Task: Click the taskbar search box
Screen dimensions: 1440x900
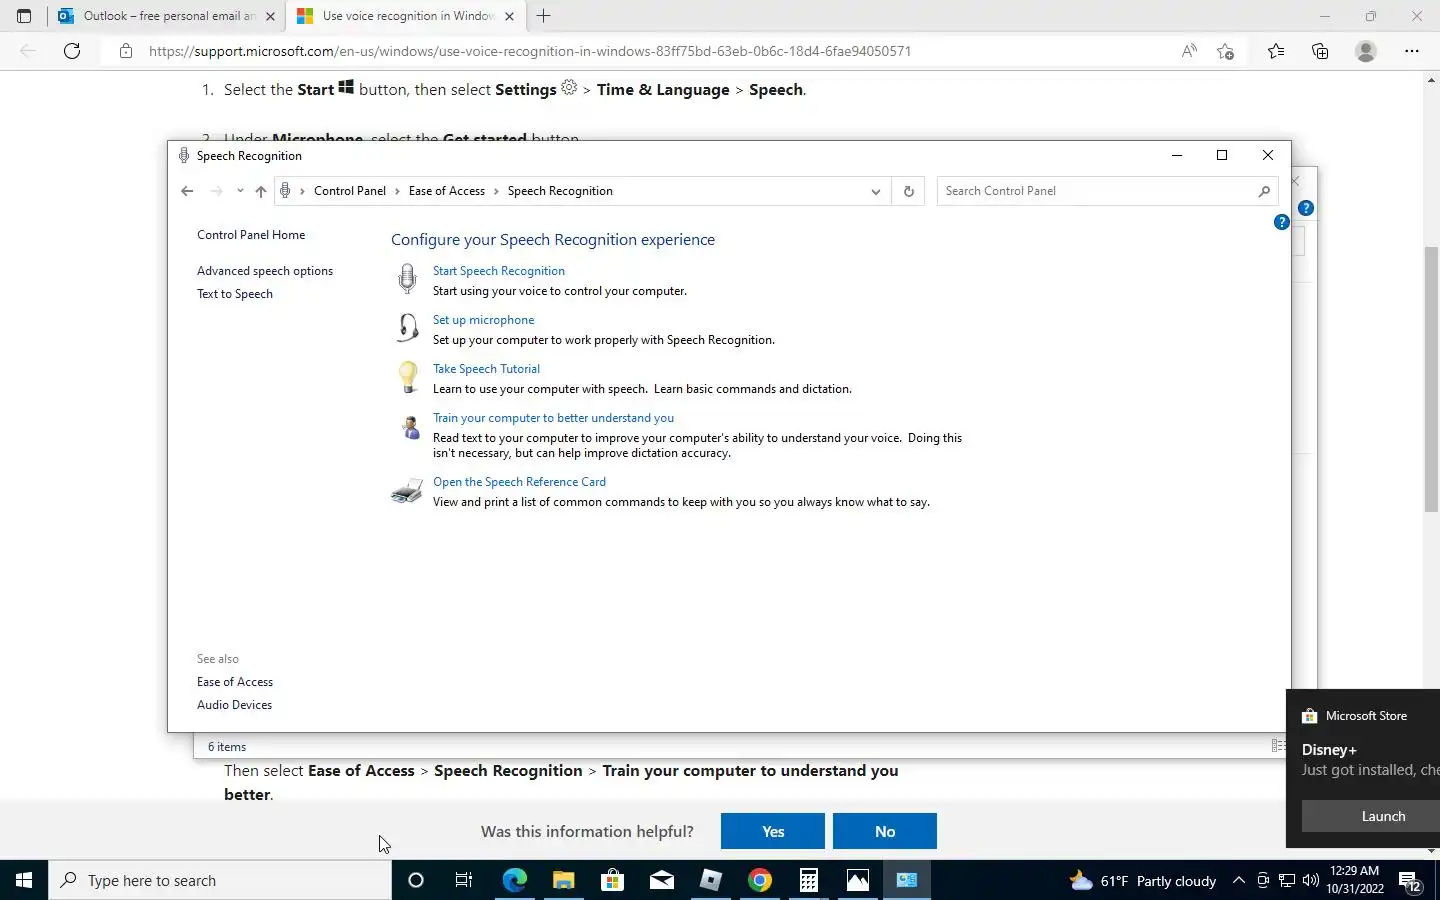Action: pos(220,880)
